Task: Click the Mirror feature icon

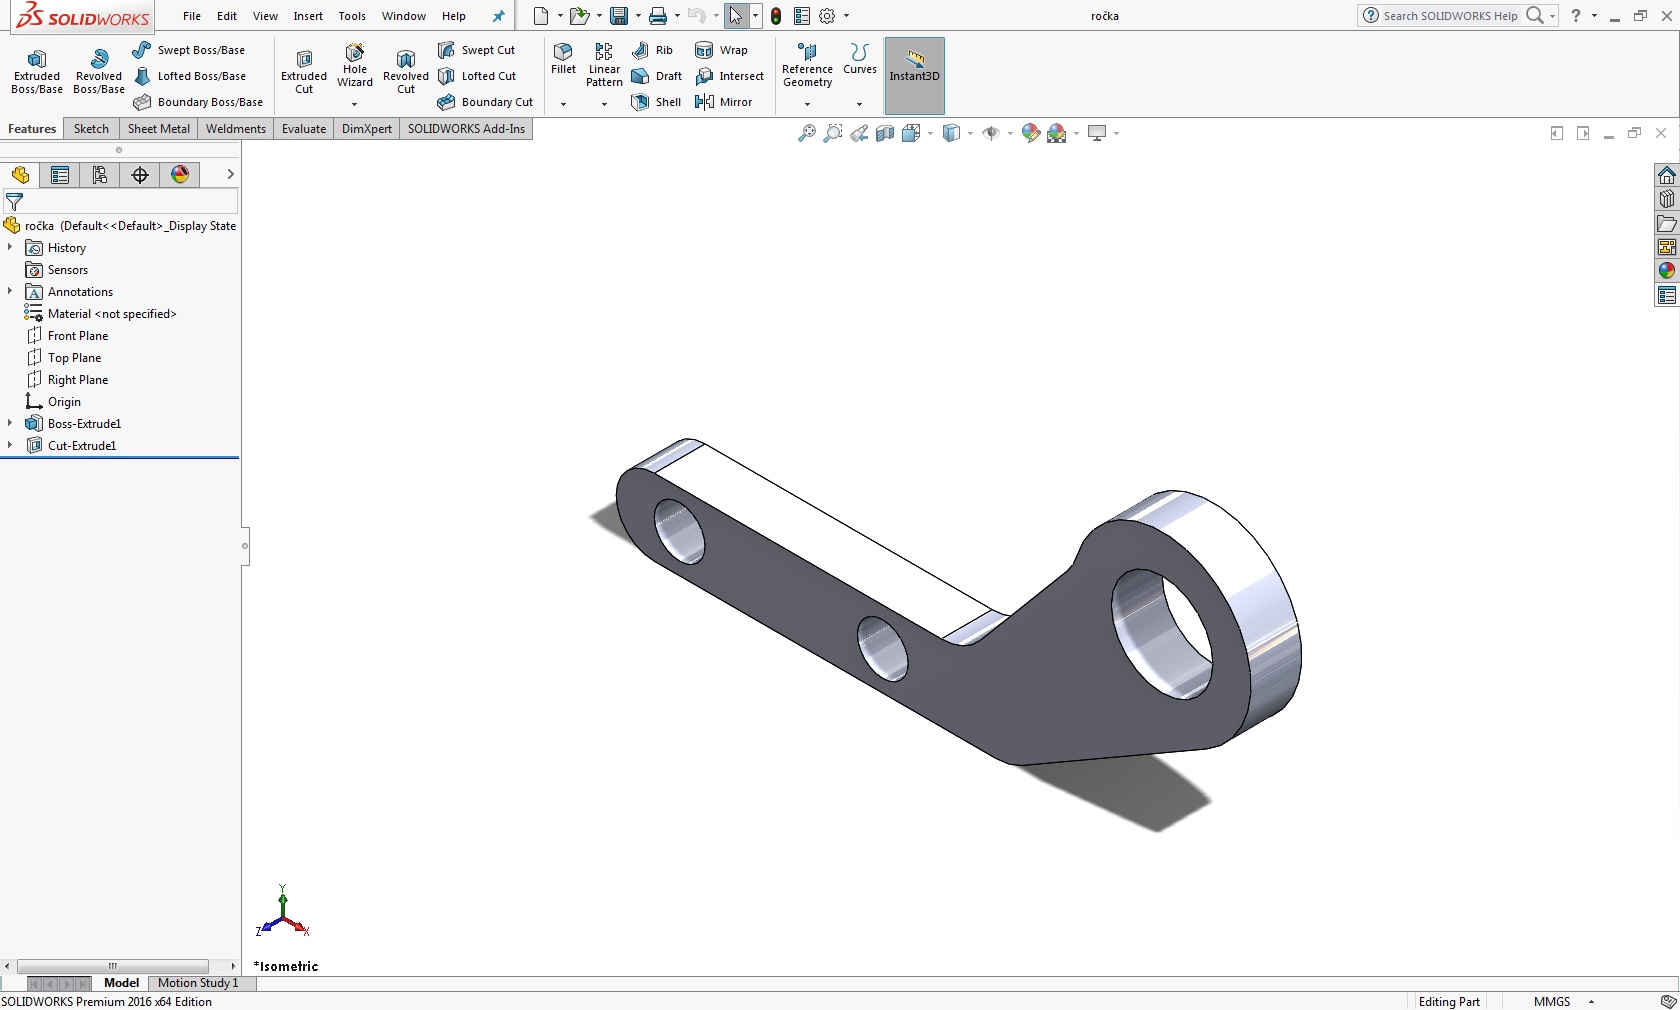Action: click(723, 102)
